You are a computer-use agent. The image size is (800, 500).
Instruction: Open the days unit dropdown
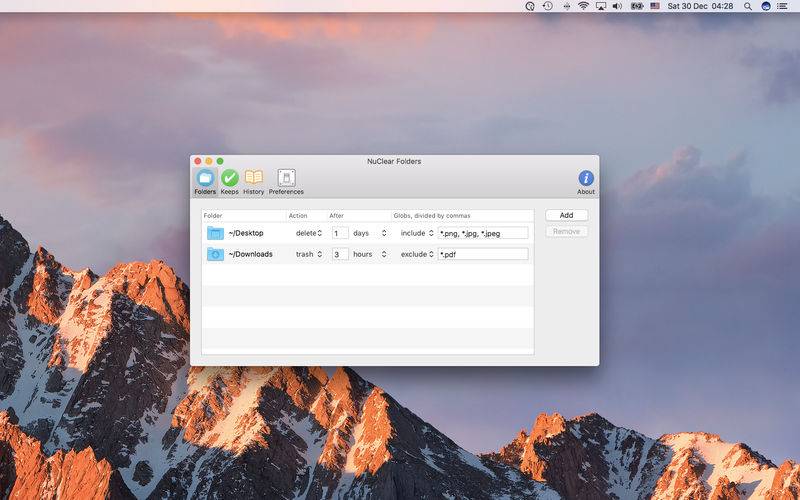tap(370, 233)
